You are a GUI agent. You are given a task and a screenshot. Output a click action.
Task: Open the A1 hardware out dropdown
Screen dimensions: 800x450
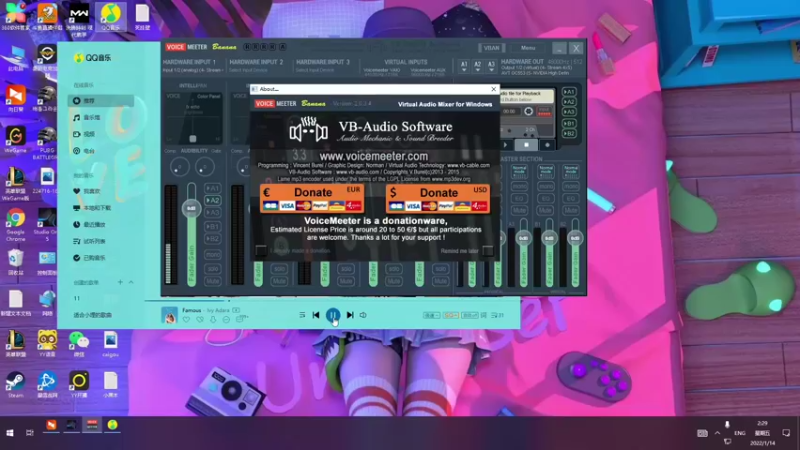click(x=464, y=66)
